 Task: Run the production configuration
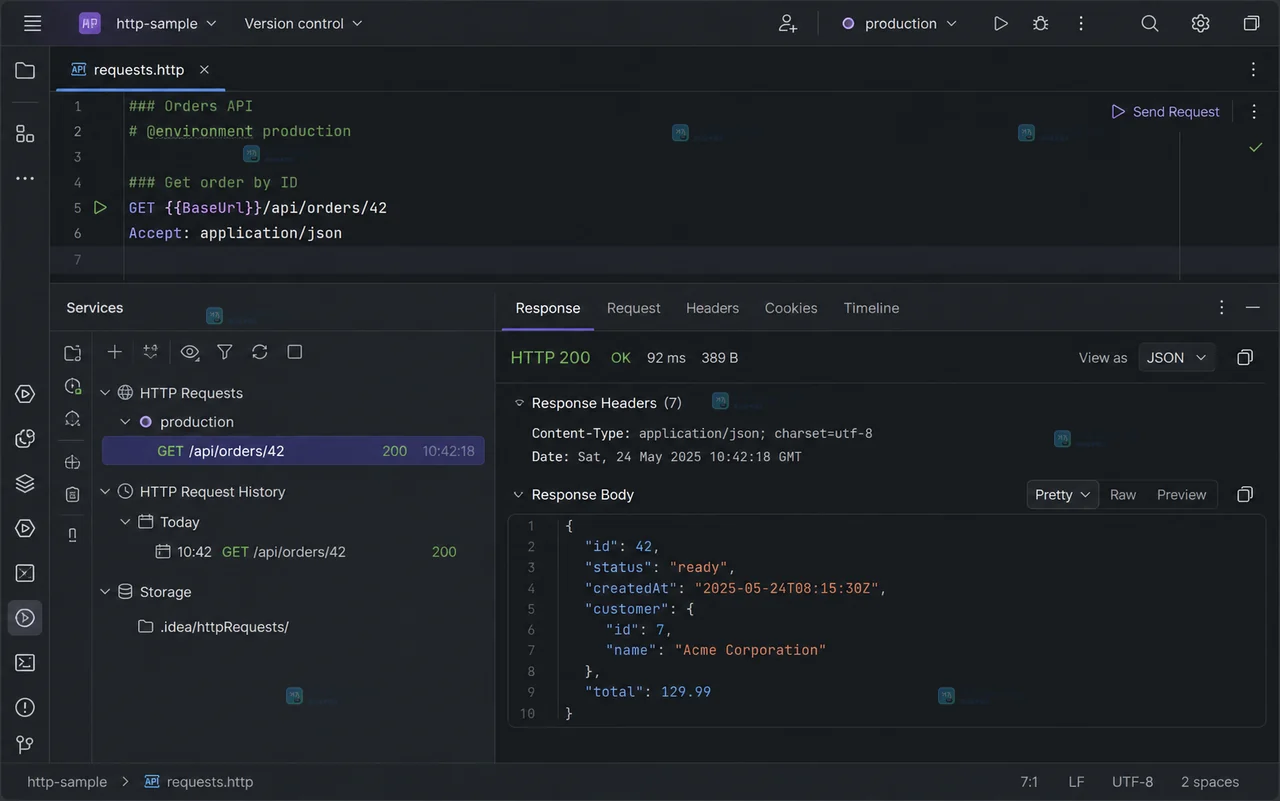coord(1000,23)
